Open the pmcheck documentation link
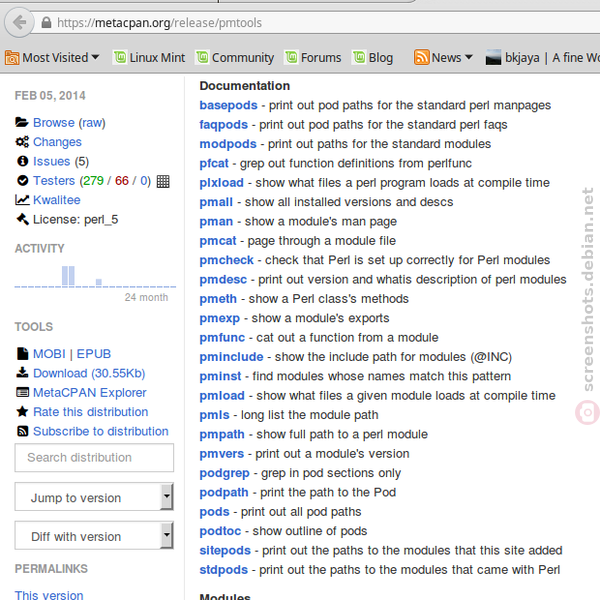Screen dimensions: 600x600 227,260
